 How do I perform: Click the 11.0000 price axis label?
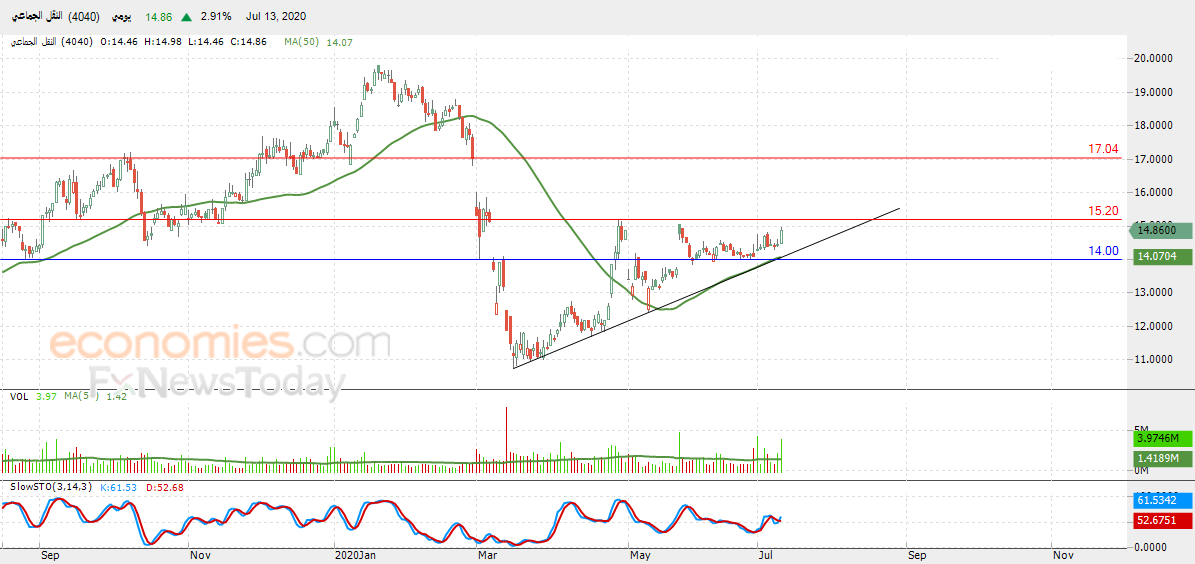point(1151,358)
